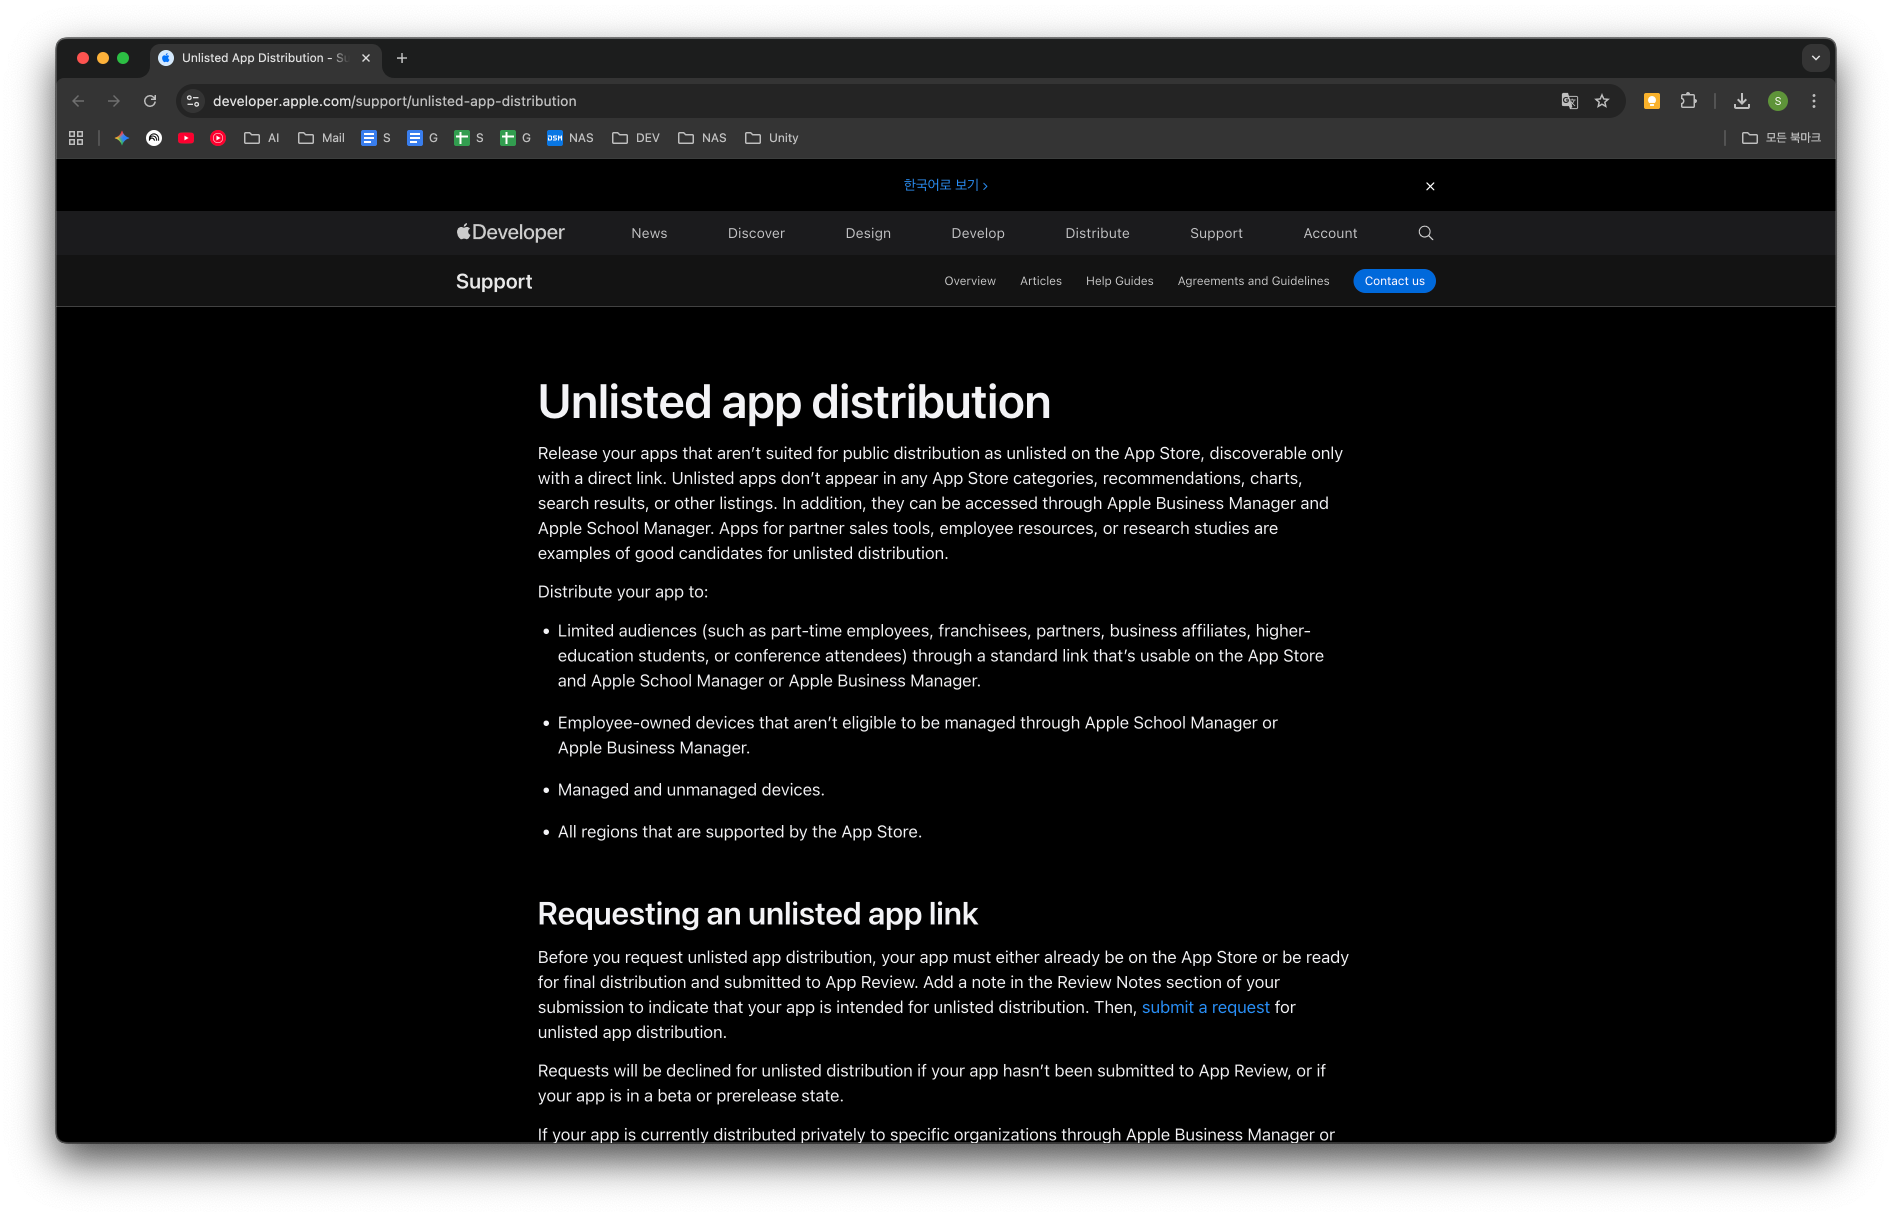Open the Gemini bookmark
The image size is (1892, 1217).
(122, 138)
